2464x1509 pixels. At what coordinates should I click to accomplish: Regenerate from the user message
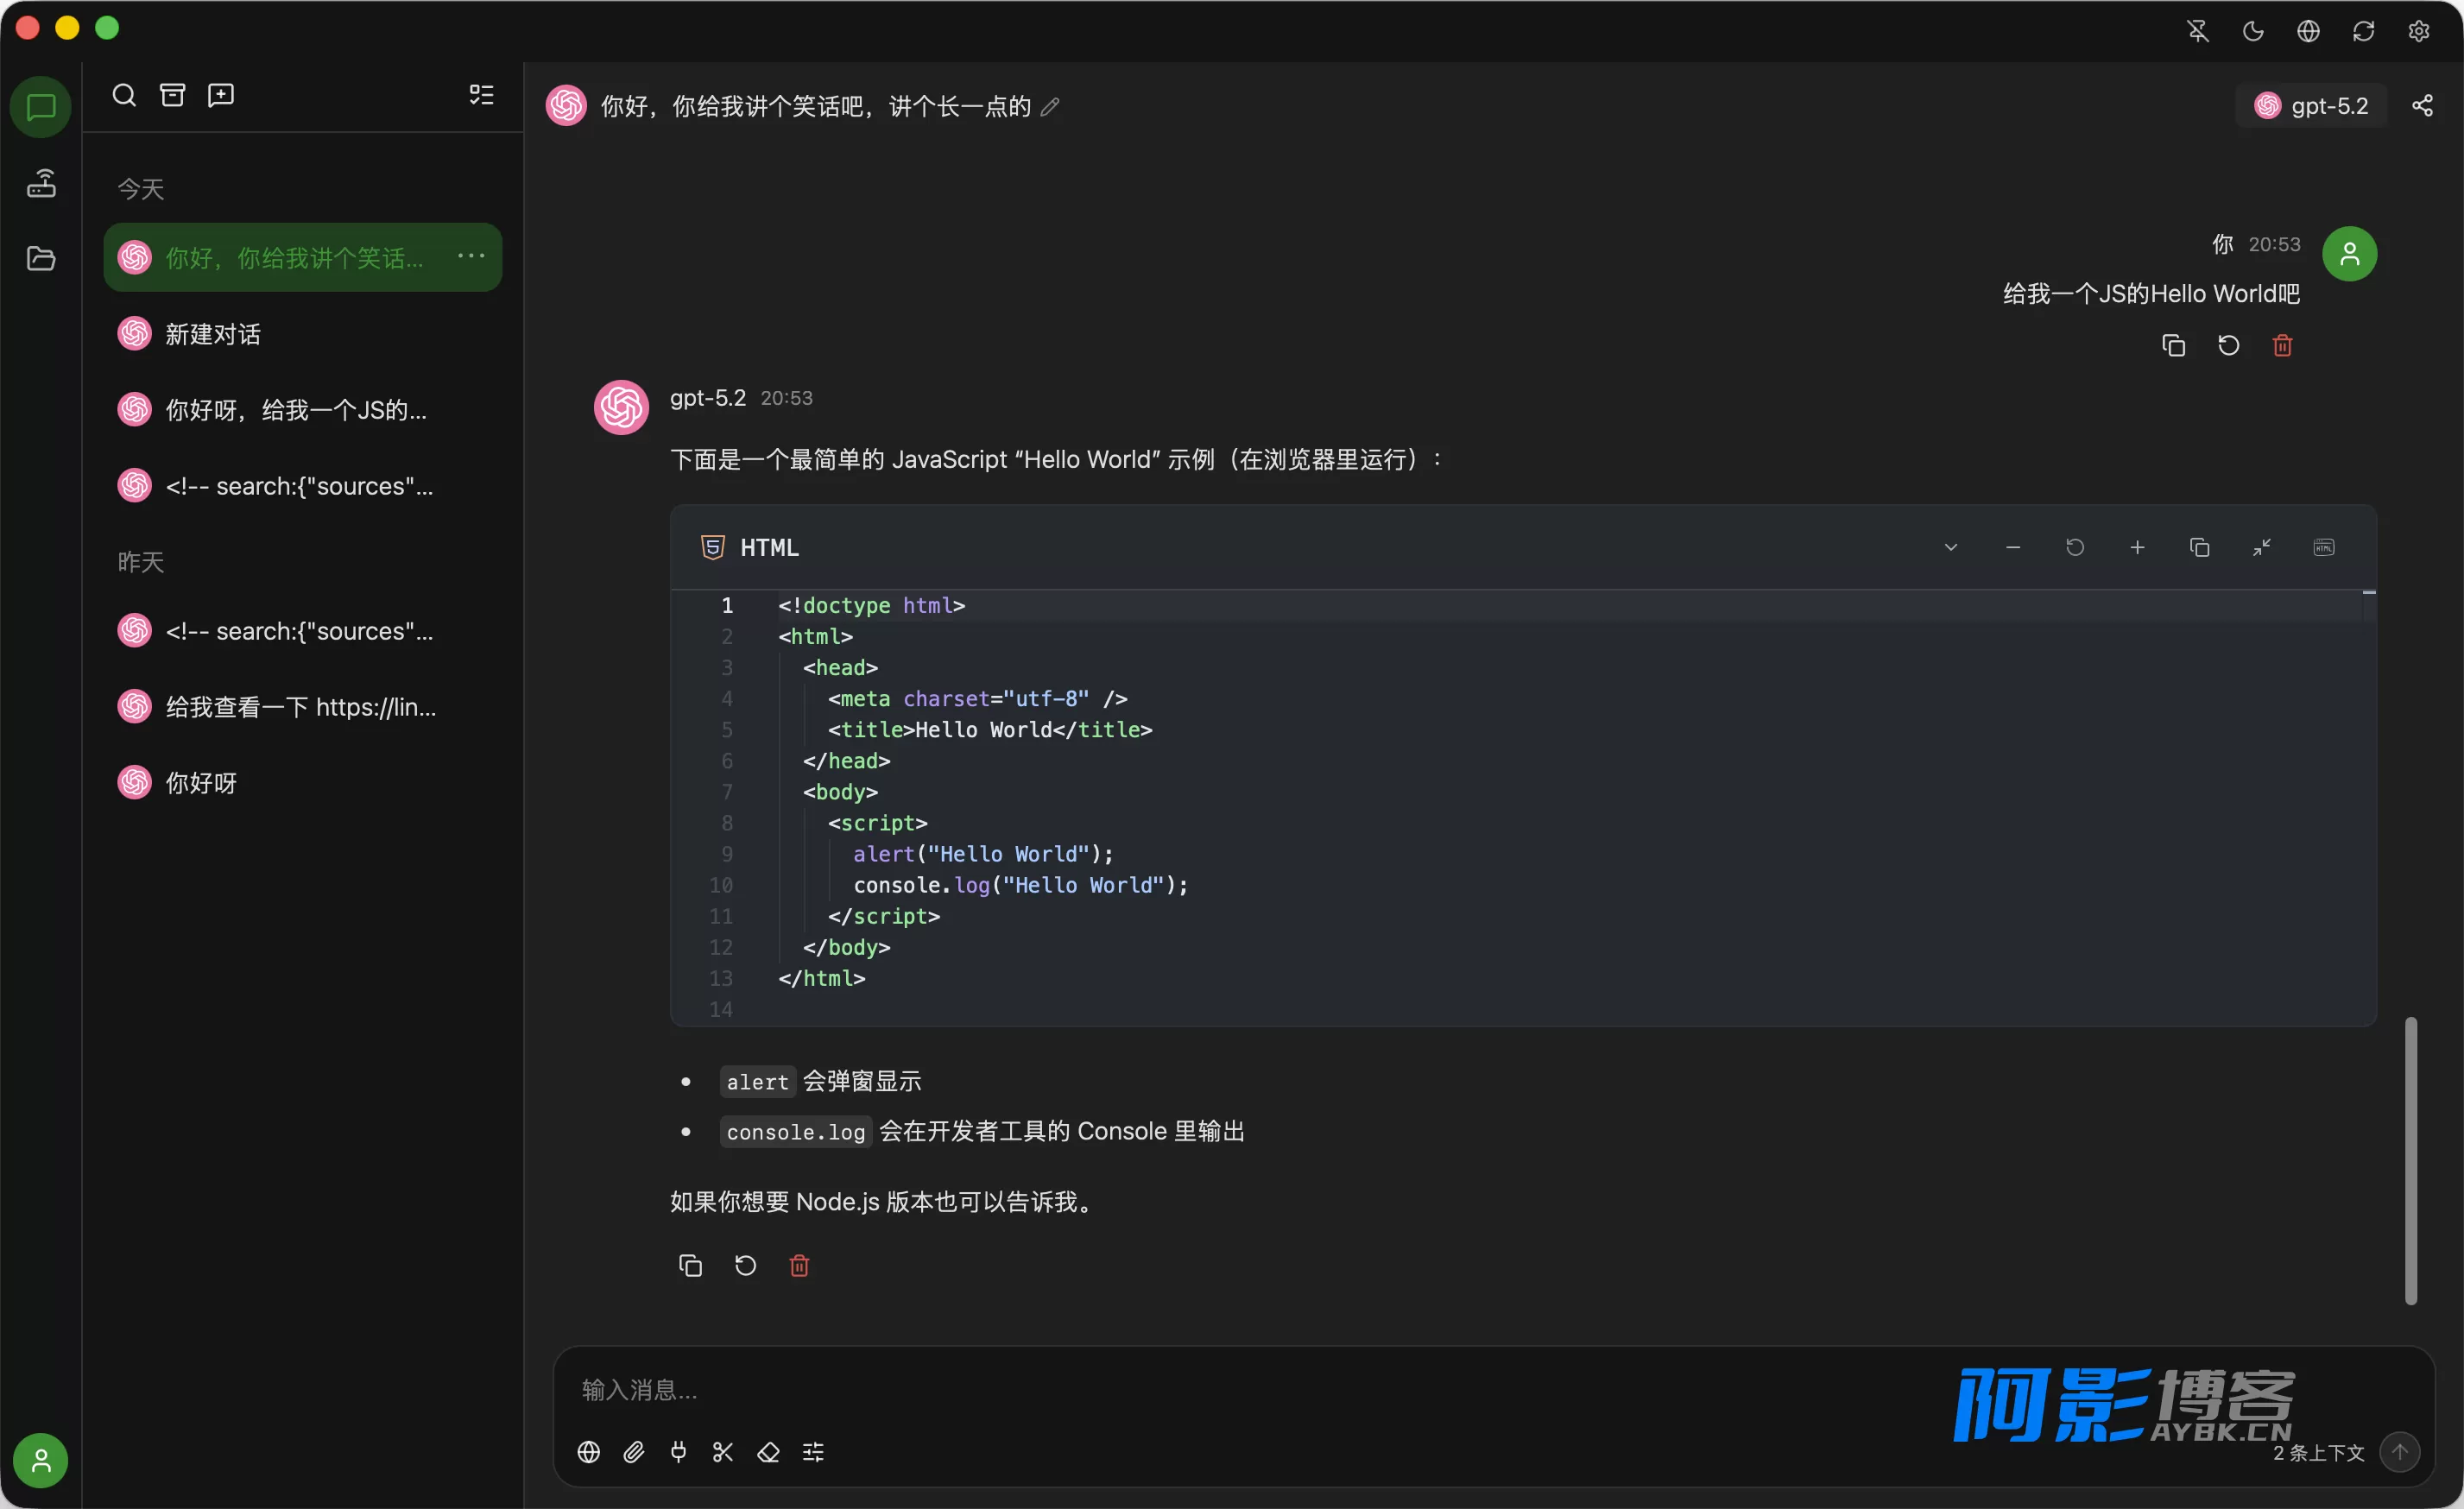click(x=2228, y=345)
